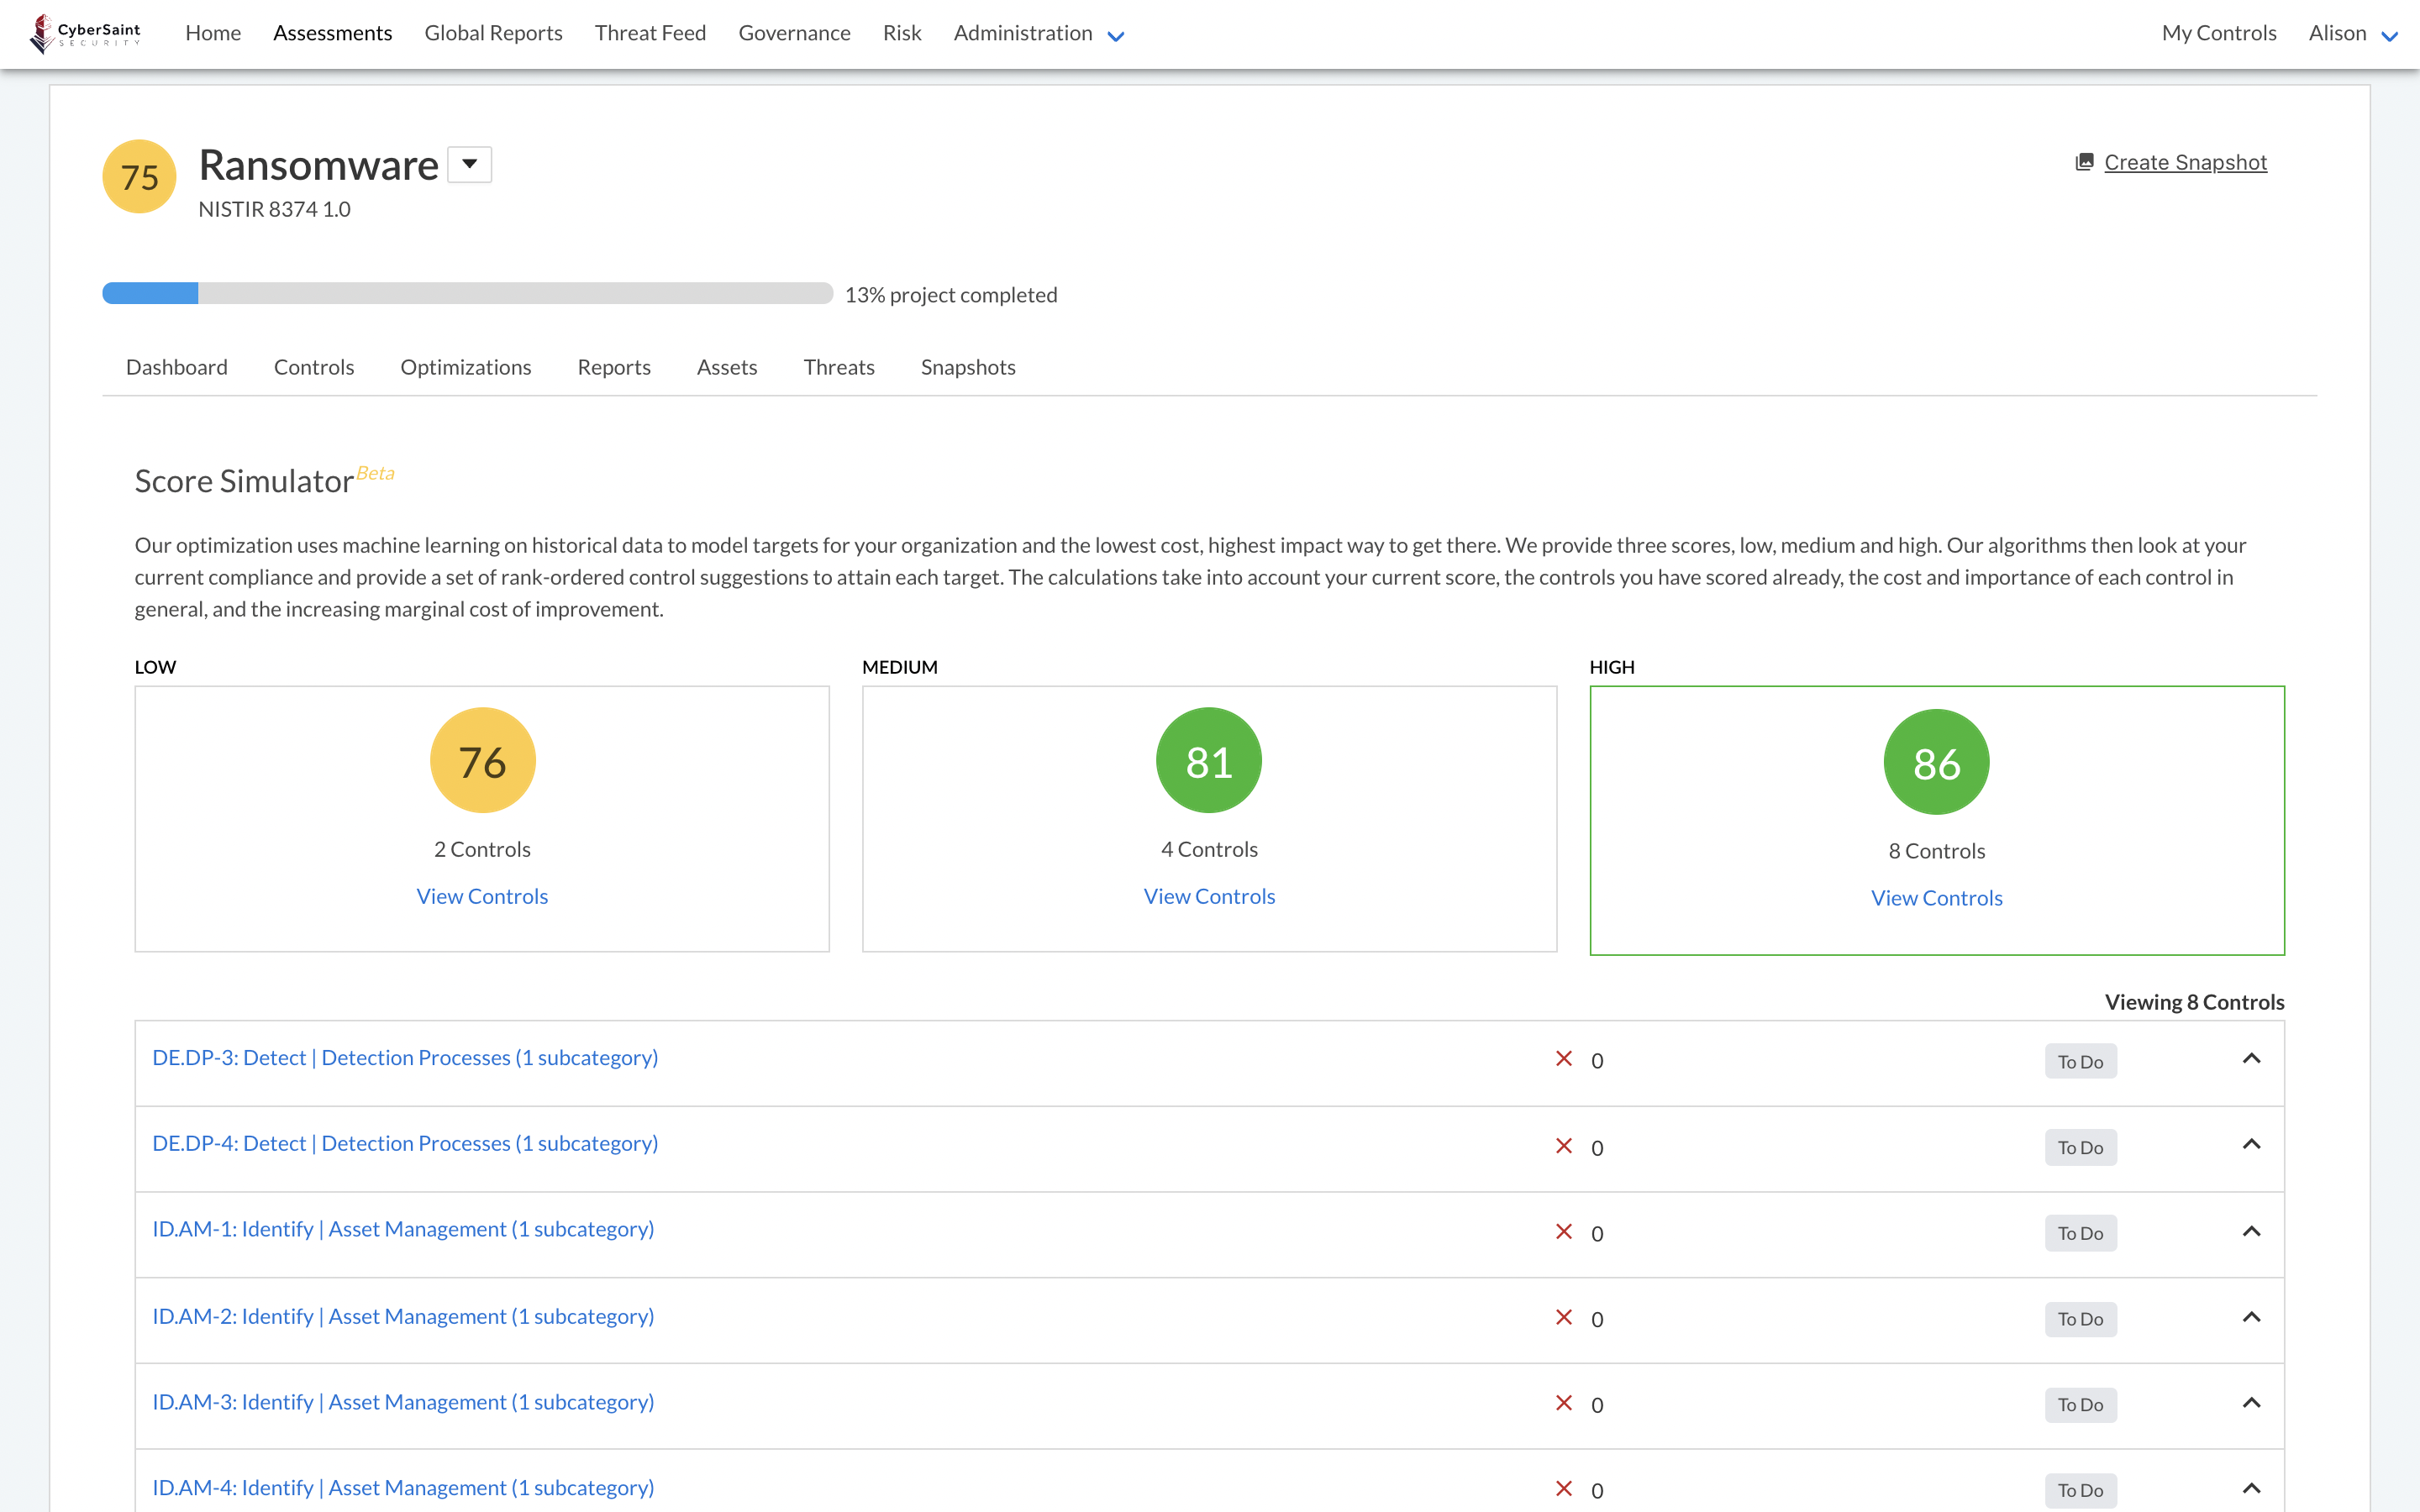This screenshot has height=1512, width=2420.
Task: Click the To Do status for ID.AM-4
Action: pyautogui.click(x=2080, y=1491)
